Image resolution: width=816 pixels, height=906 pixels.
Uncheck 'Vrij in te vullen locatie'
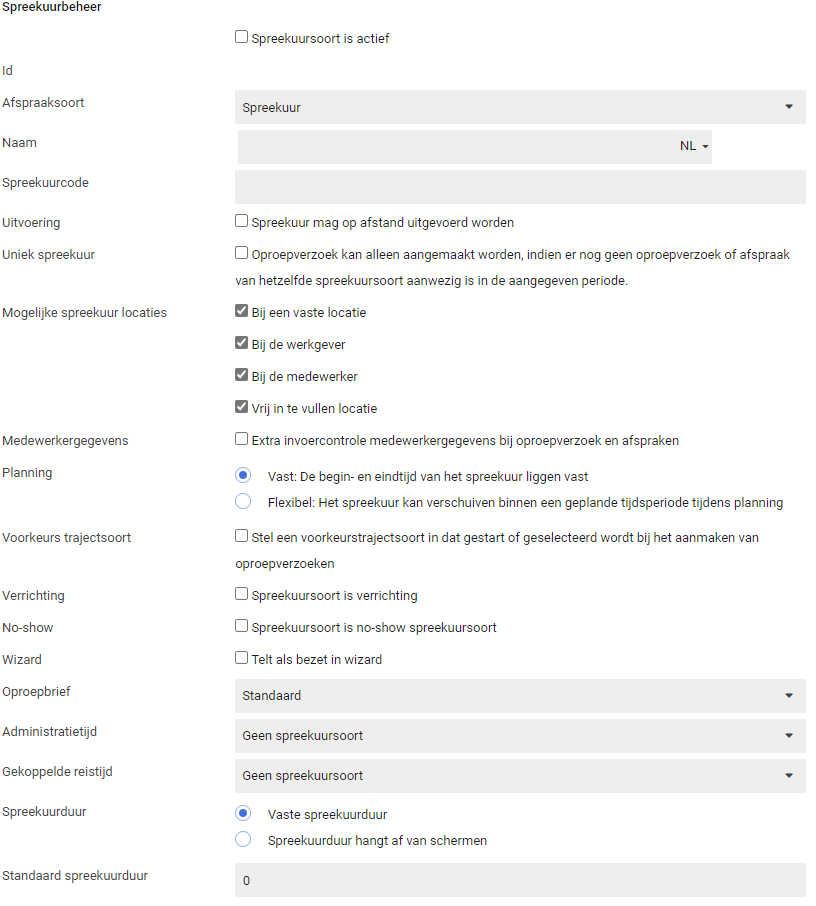tap(241, 407)
